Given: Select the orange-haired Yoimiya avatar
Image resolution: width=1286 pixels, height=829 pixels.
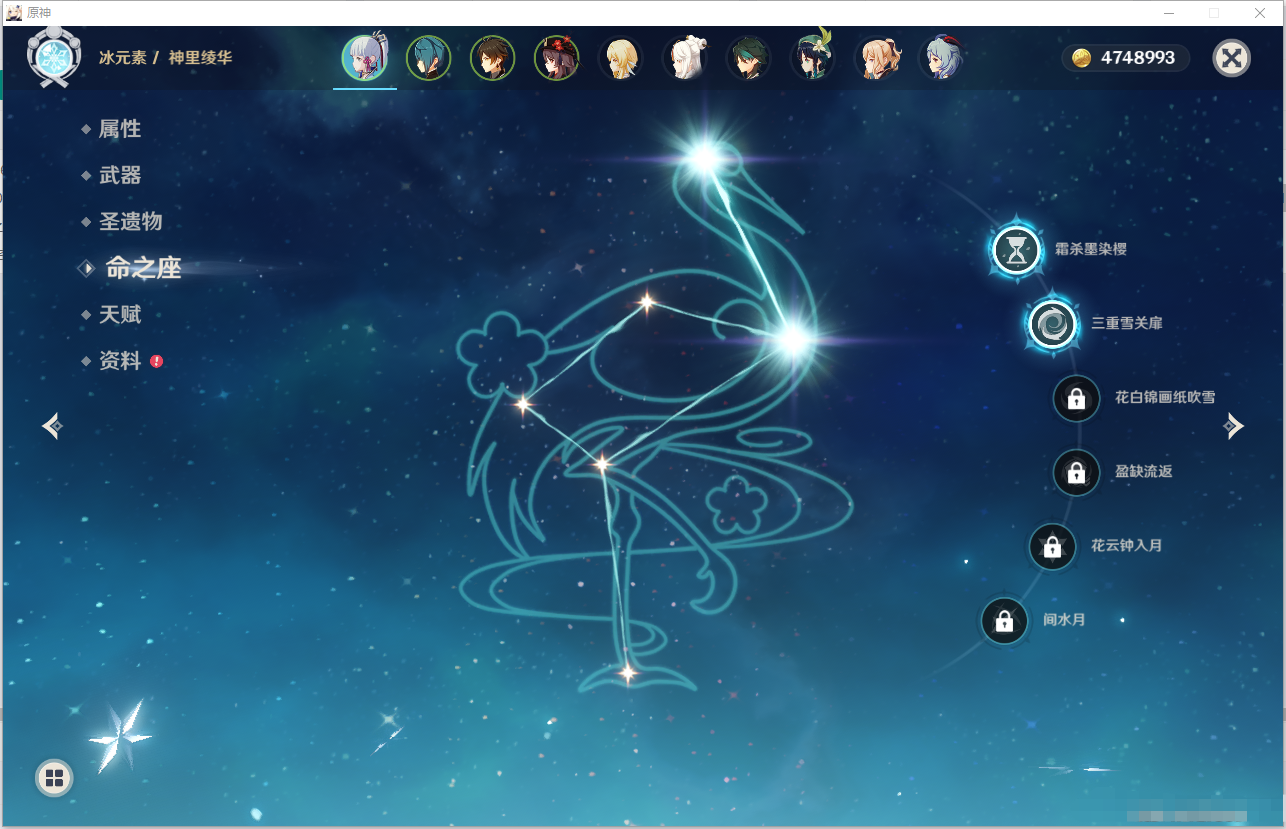Looking at the screenshot, I should [877, 58].
